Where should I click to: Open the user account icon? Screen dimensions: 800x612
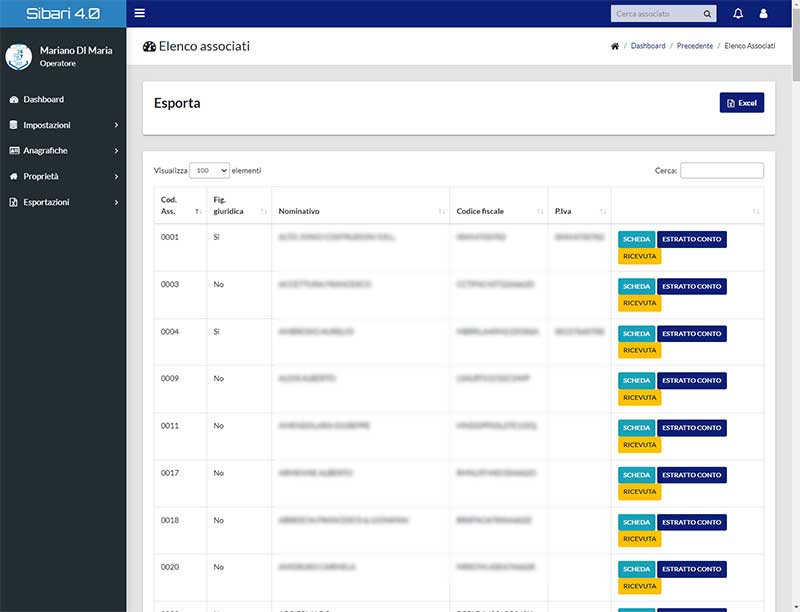(763, 14)
